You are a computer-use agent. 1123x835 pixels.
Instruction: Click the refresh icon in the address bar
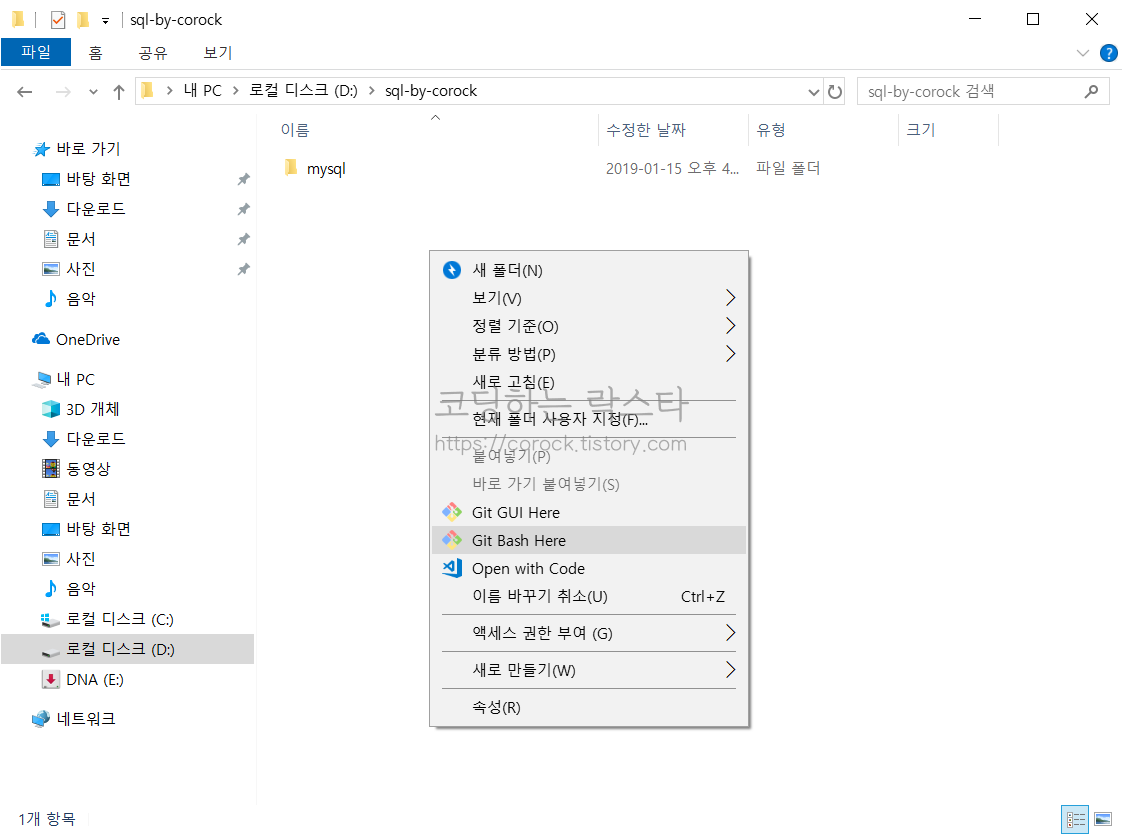tap(835, 91)
